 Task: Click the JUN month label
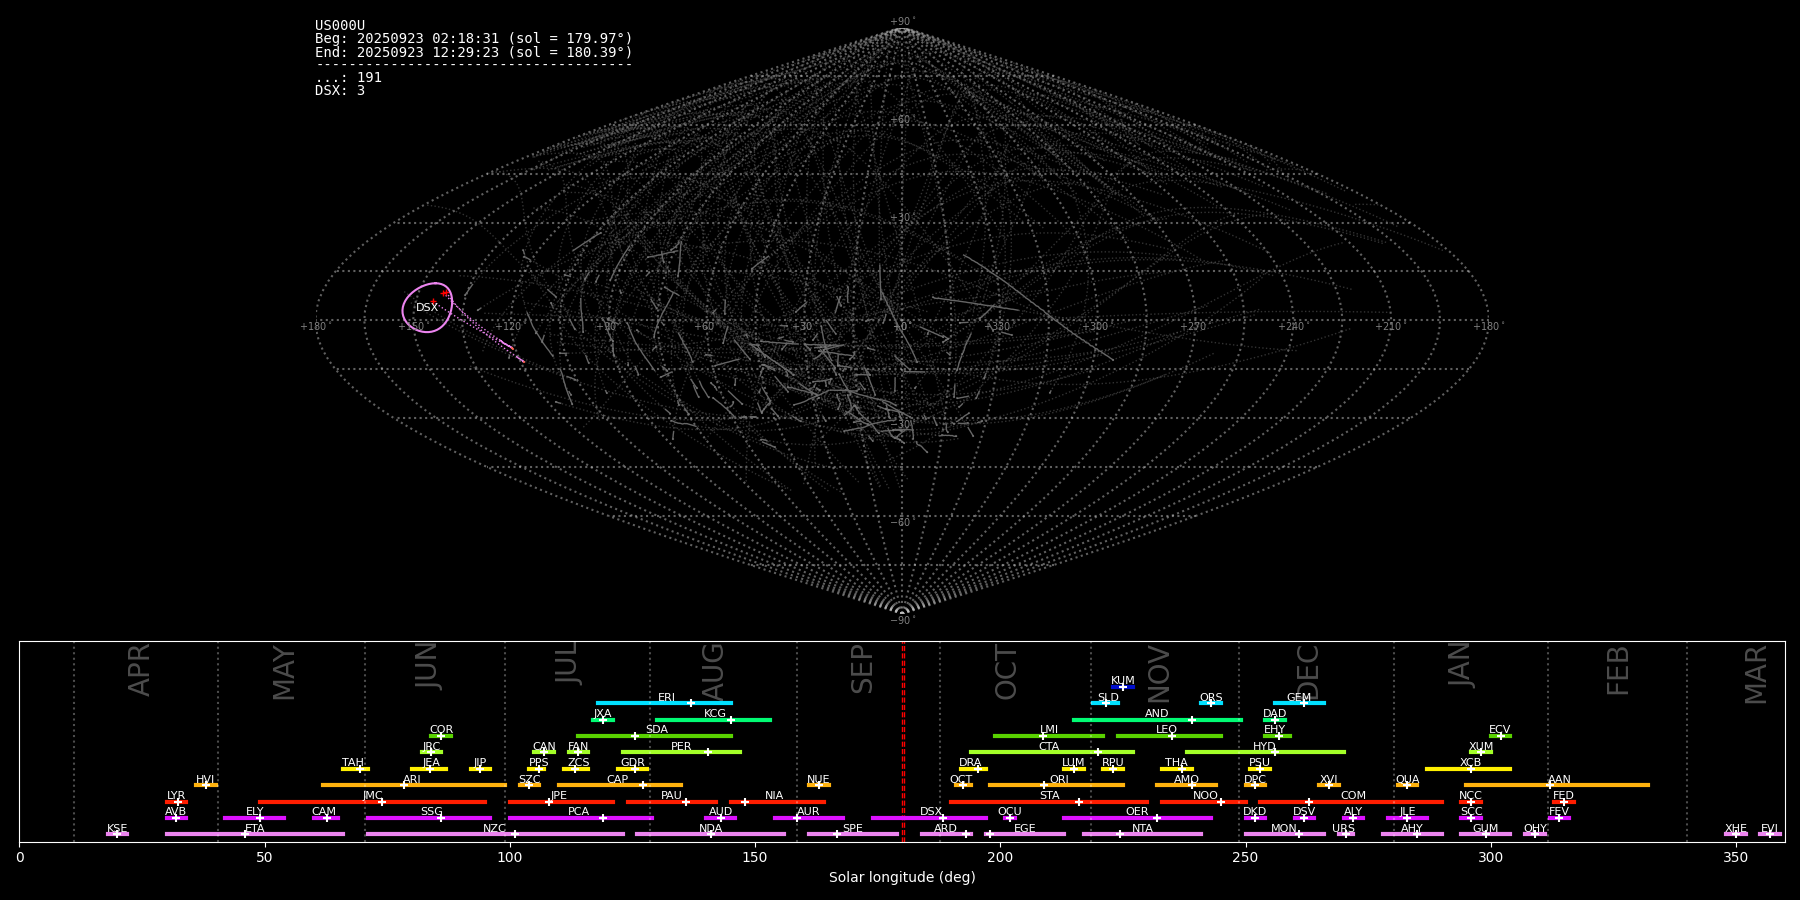coord(427,666)
